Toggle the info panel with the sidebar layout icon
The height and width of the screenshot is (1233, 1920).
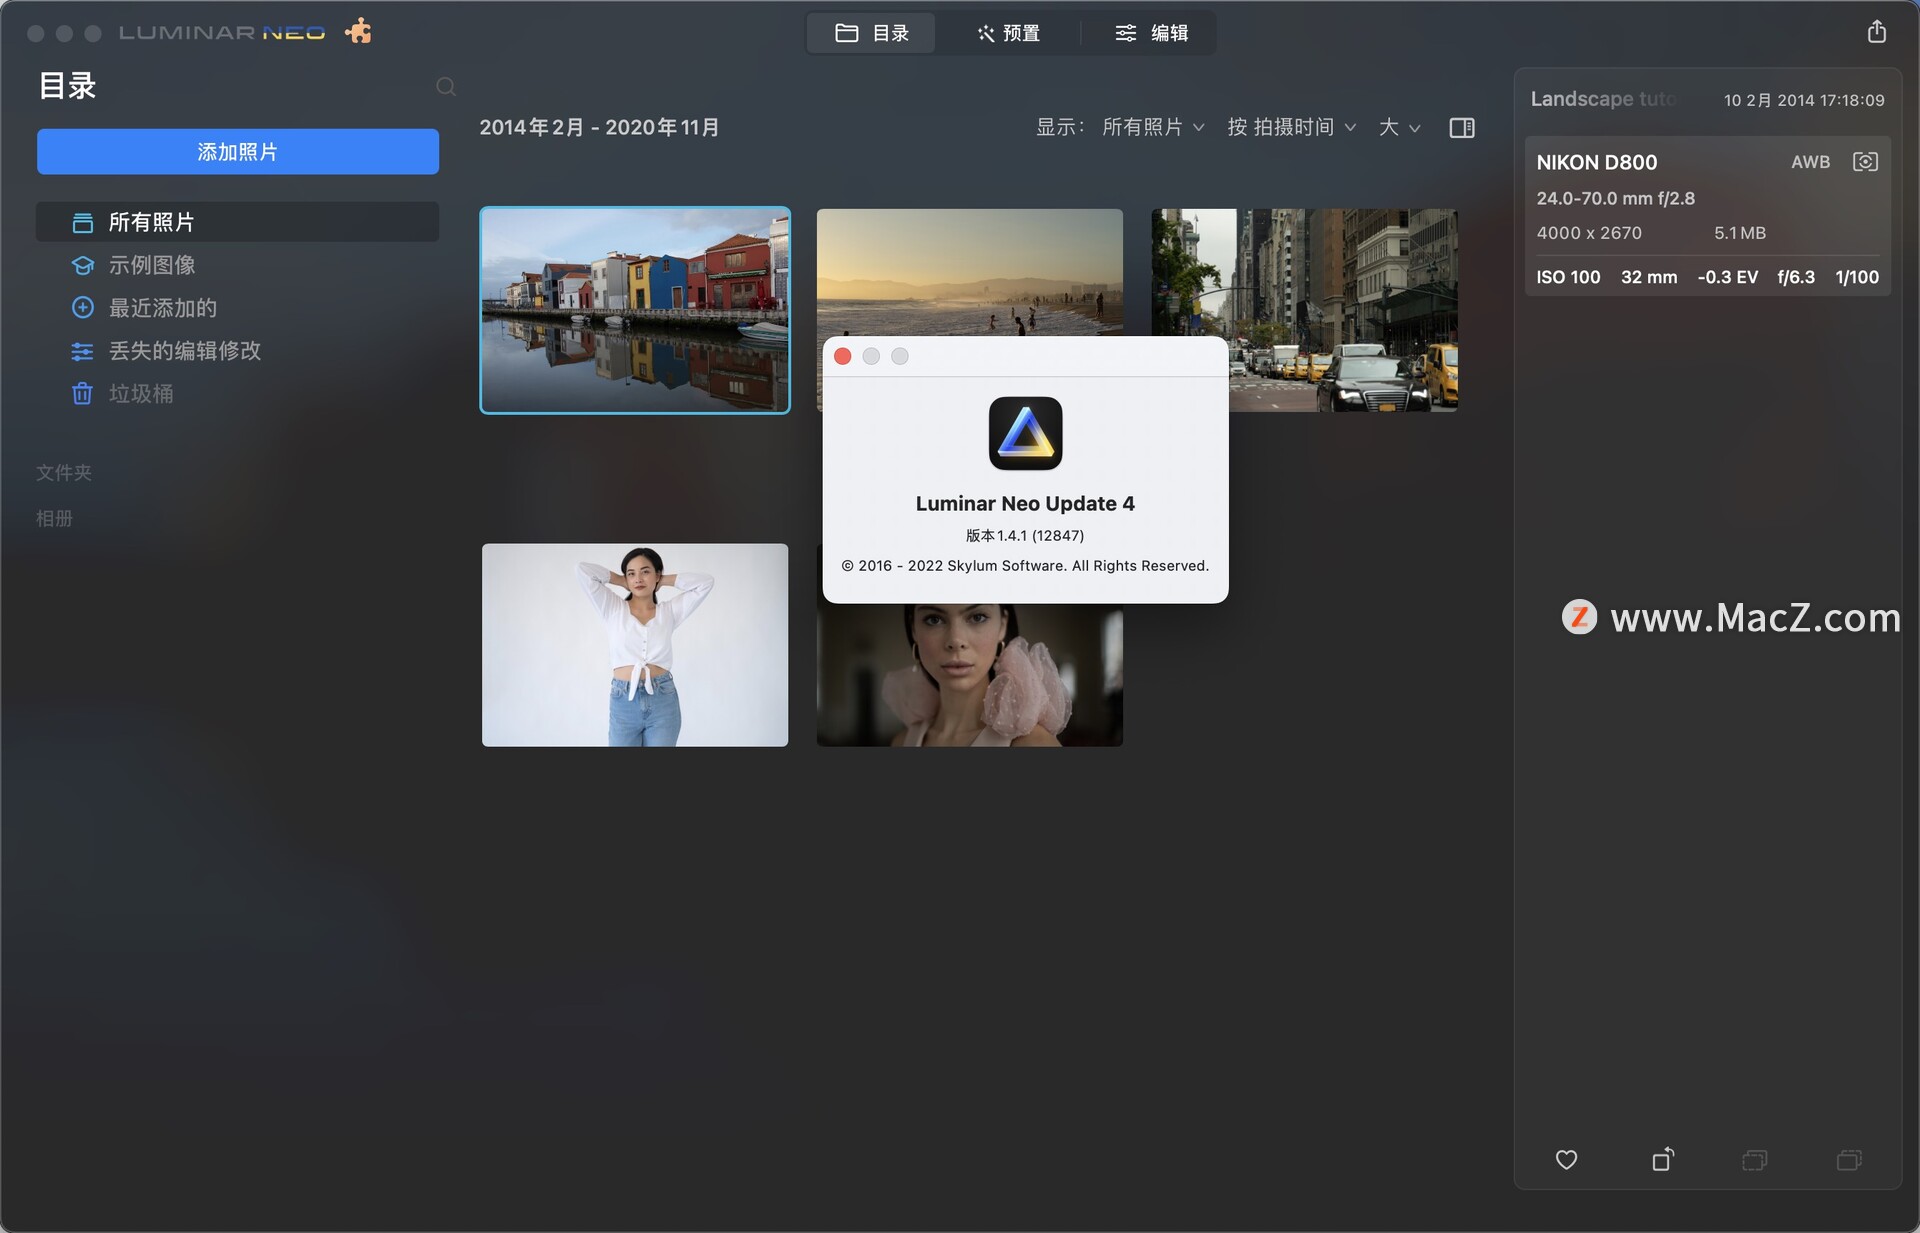coord(1461,127)
